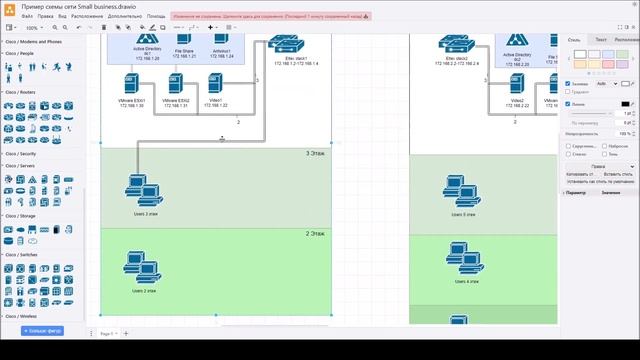Select the Users 3 этаж computers shape
640x360 pixels.
pyautogui.click(x=144, y=190)
